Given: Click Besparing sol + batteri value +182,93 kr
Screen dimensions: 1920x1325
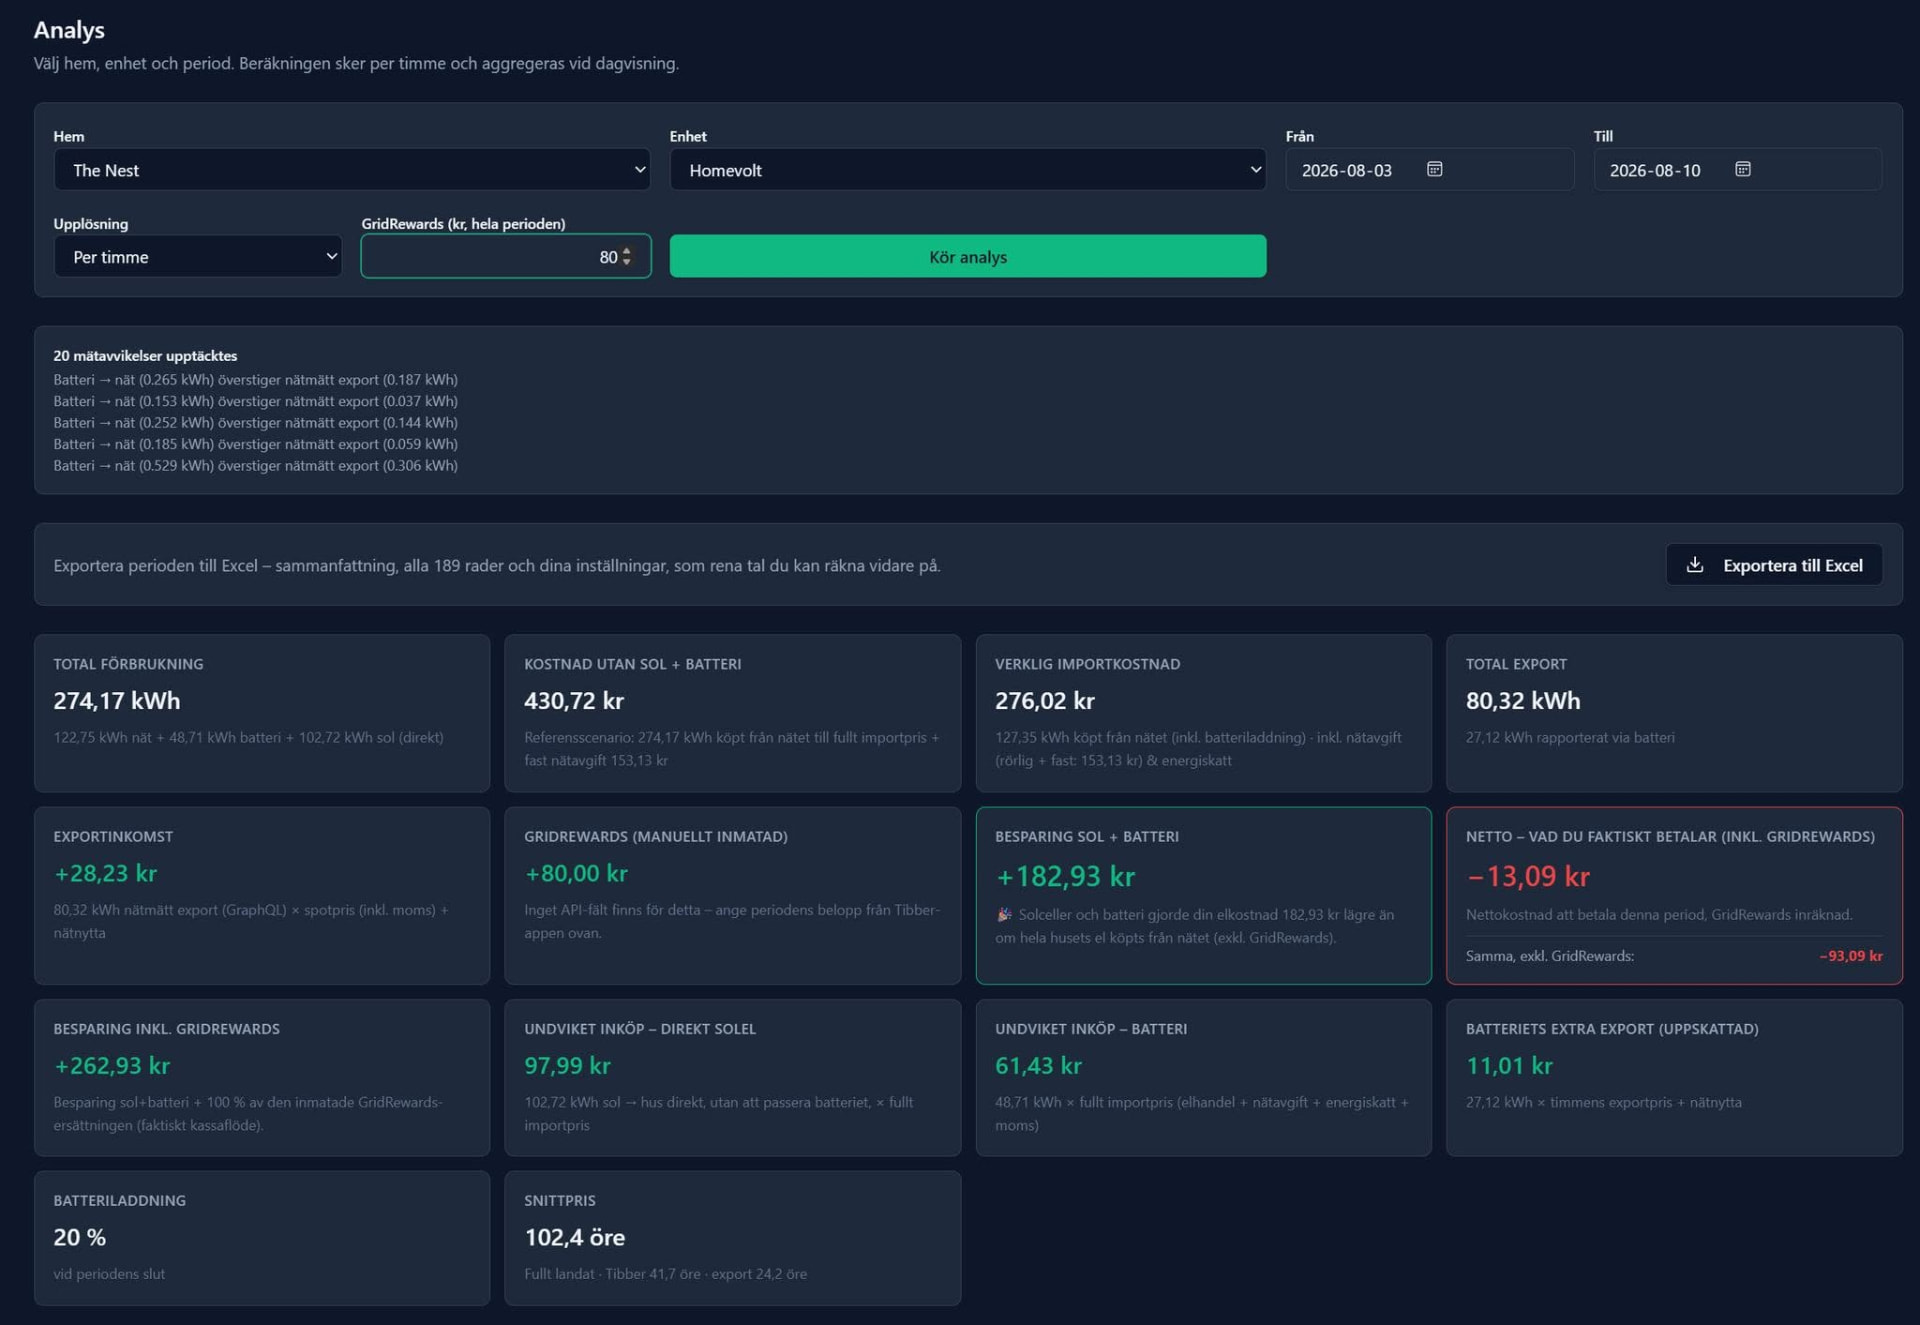Looking at the screenshot, I should click(1065, 877).
